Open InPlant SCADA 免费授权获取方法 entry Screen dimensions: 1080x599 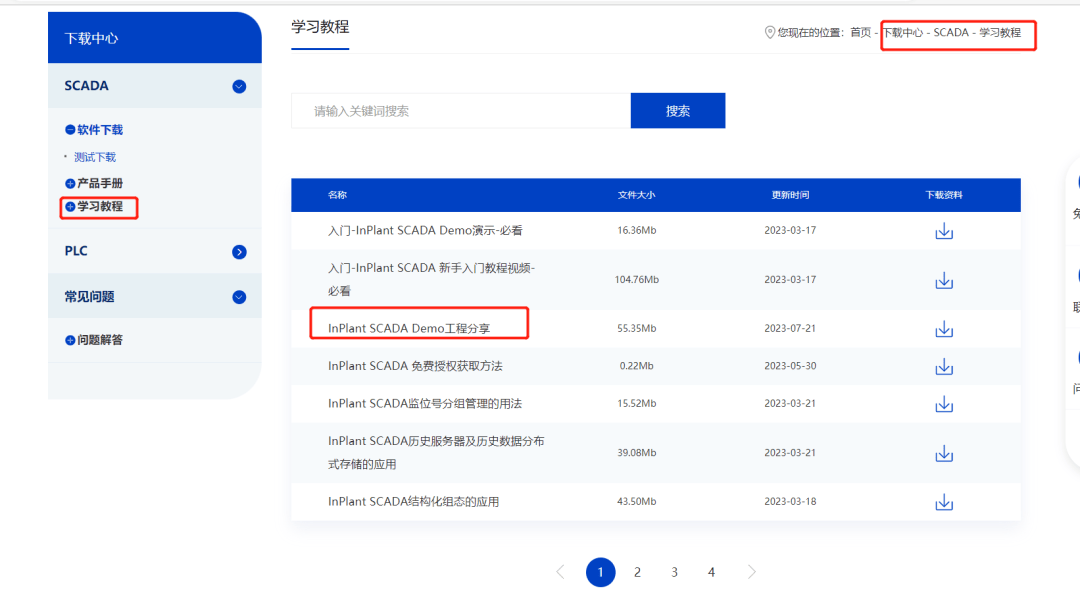[415, 366]
